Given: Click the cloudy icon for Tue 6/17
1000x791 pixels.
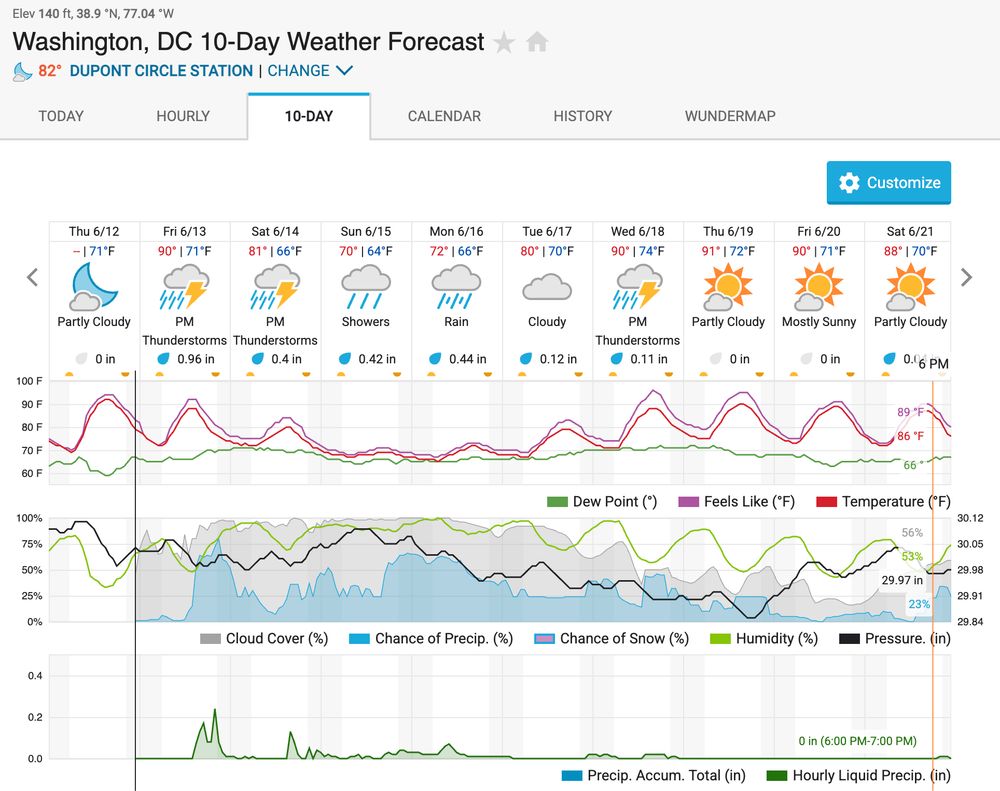Looking at the screenshot, I should point(546,287).
